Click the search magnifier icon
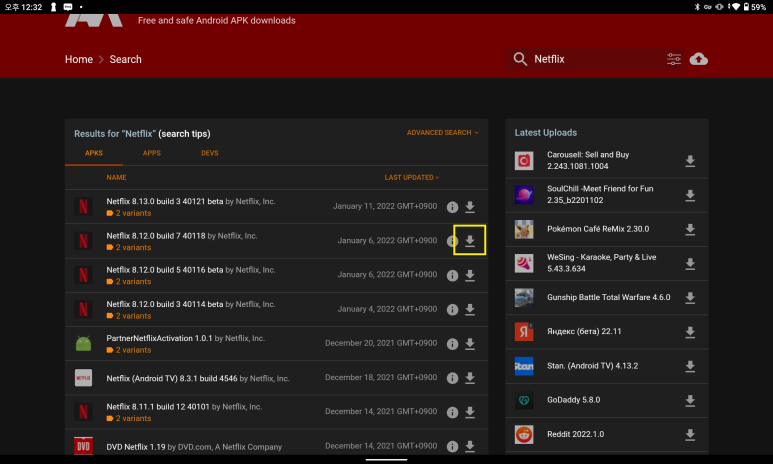This screenshot has height=464, width=773. click(x=520, y=59)
